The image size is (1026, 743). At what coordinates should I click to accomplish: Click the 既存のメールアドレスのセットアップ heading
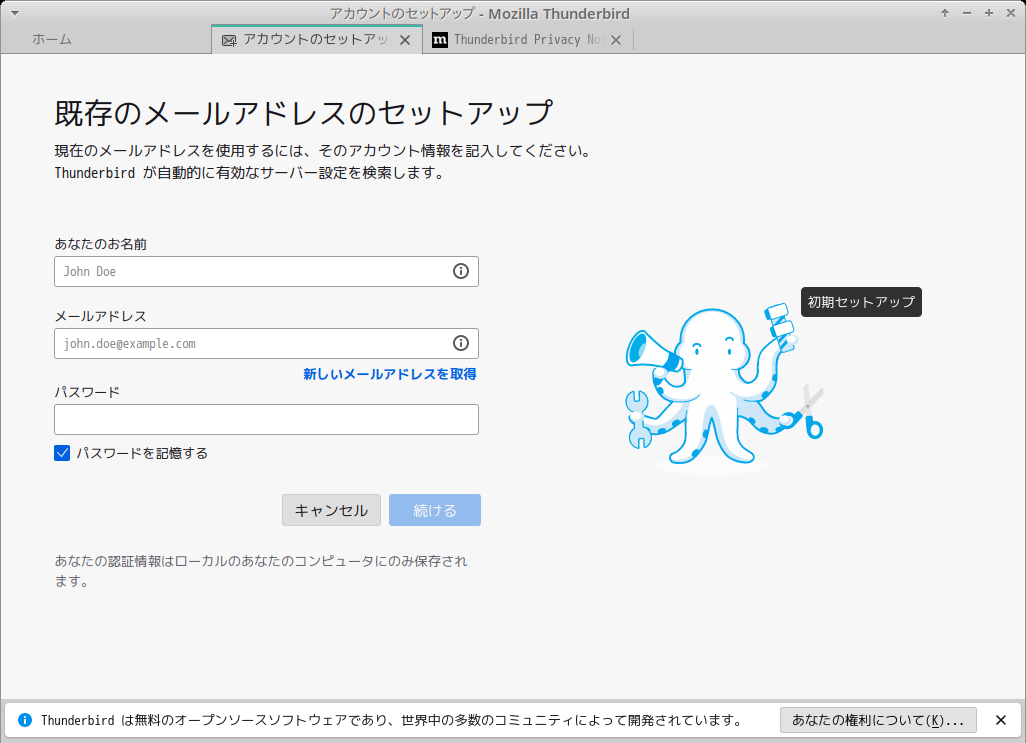click(304, 113)
